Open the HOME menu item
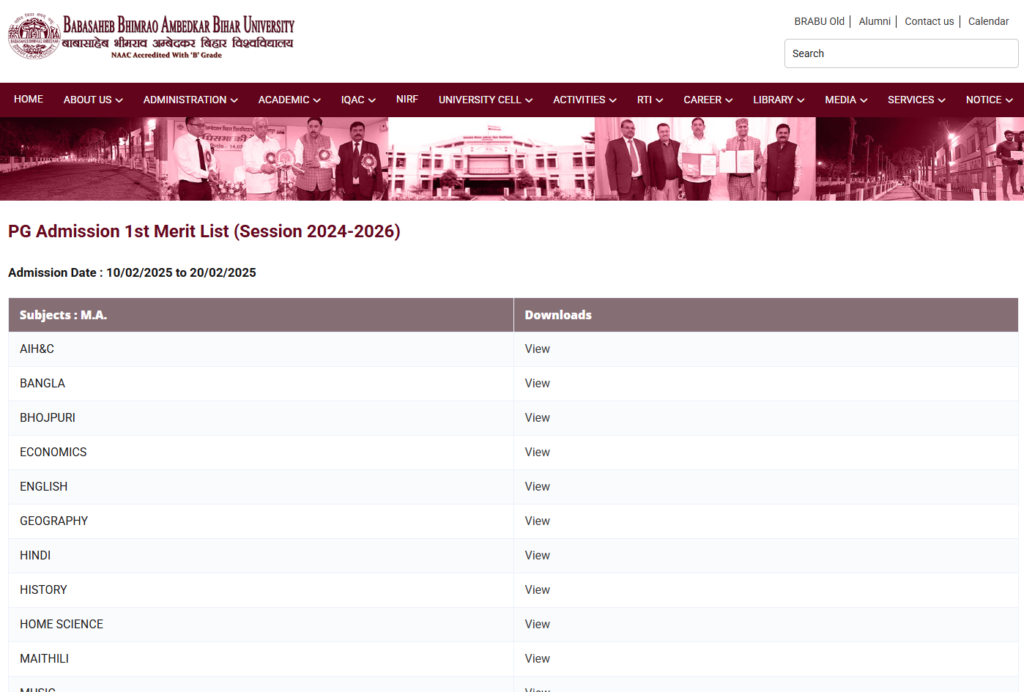Image resolution: width=1024 pixels, height=692 pixels. click(x=28, y=99)
